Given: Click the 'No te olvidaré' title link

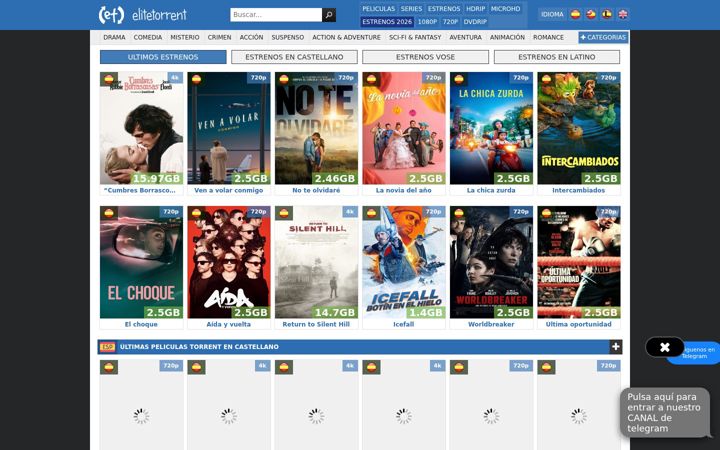Looking at the screenshot, I should click(316, 190).
